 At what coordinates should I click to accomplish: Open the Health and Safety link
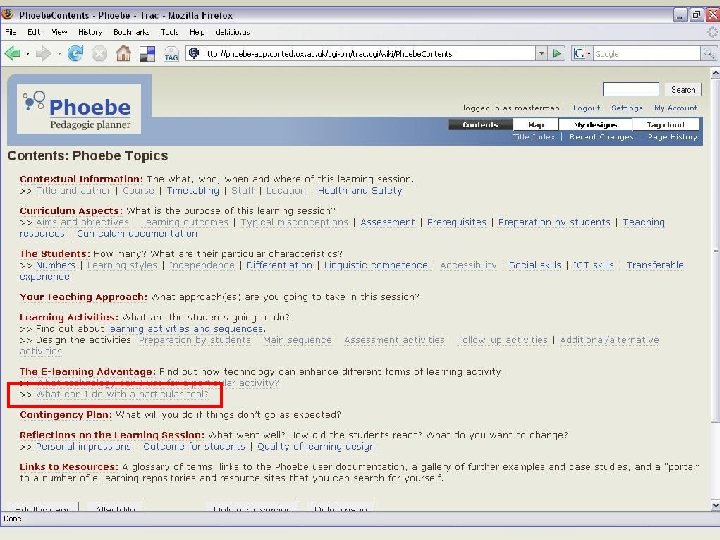pyautogui.click(x=360, y=191)
